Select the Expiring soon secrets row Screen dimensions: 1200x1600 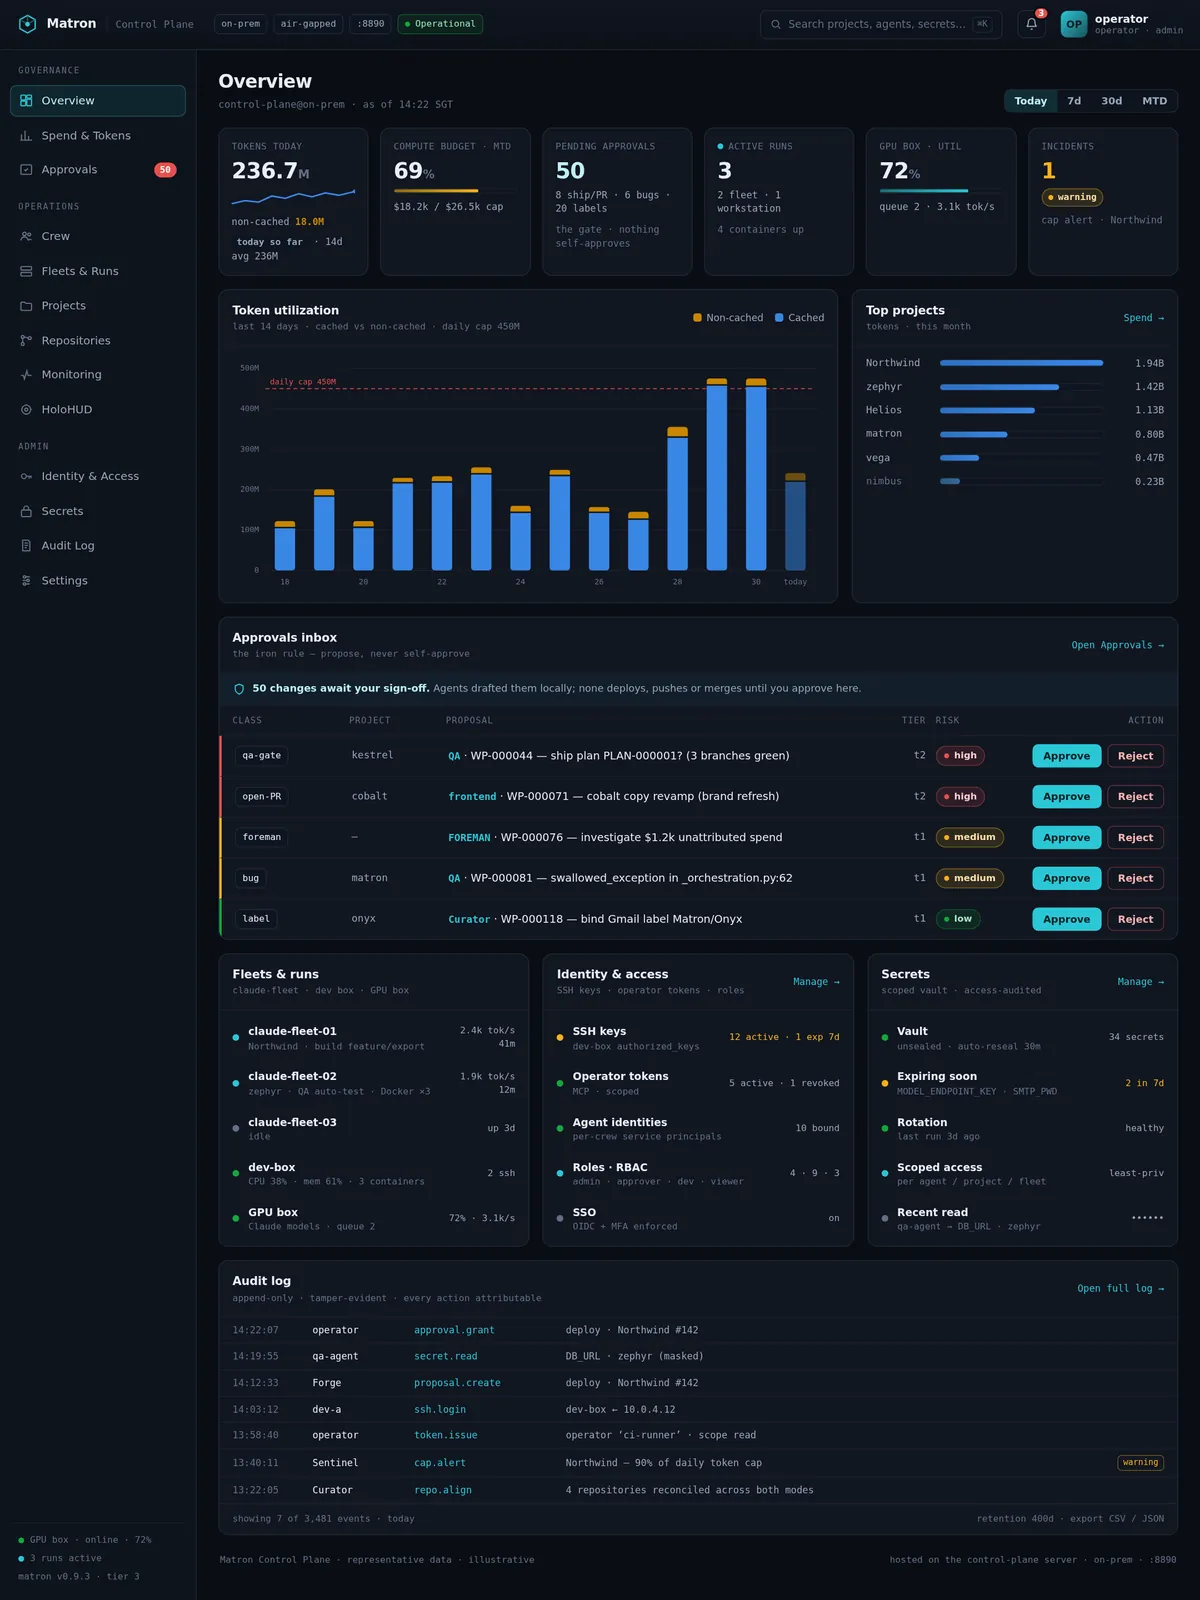point(1022,1083)
